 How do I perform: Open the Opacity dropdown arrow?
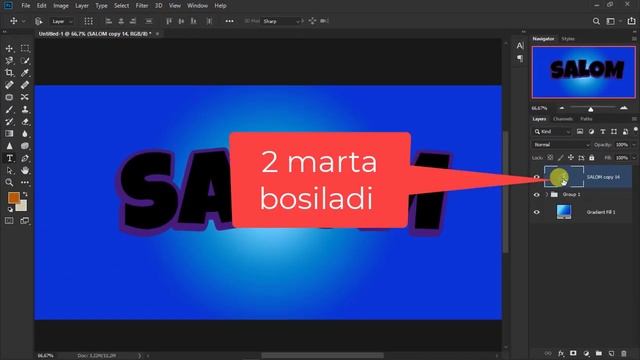634,145
